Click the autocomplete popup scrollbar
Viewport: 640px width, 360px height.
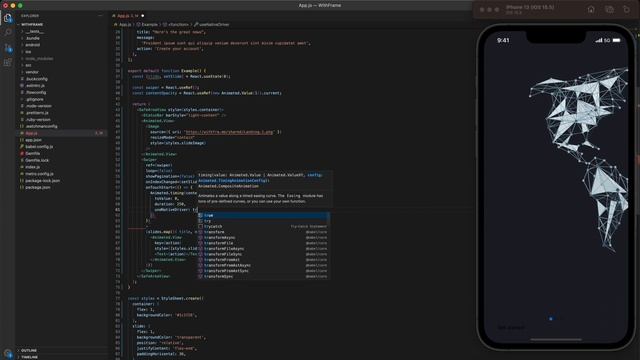pos(329,218)
